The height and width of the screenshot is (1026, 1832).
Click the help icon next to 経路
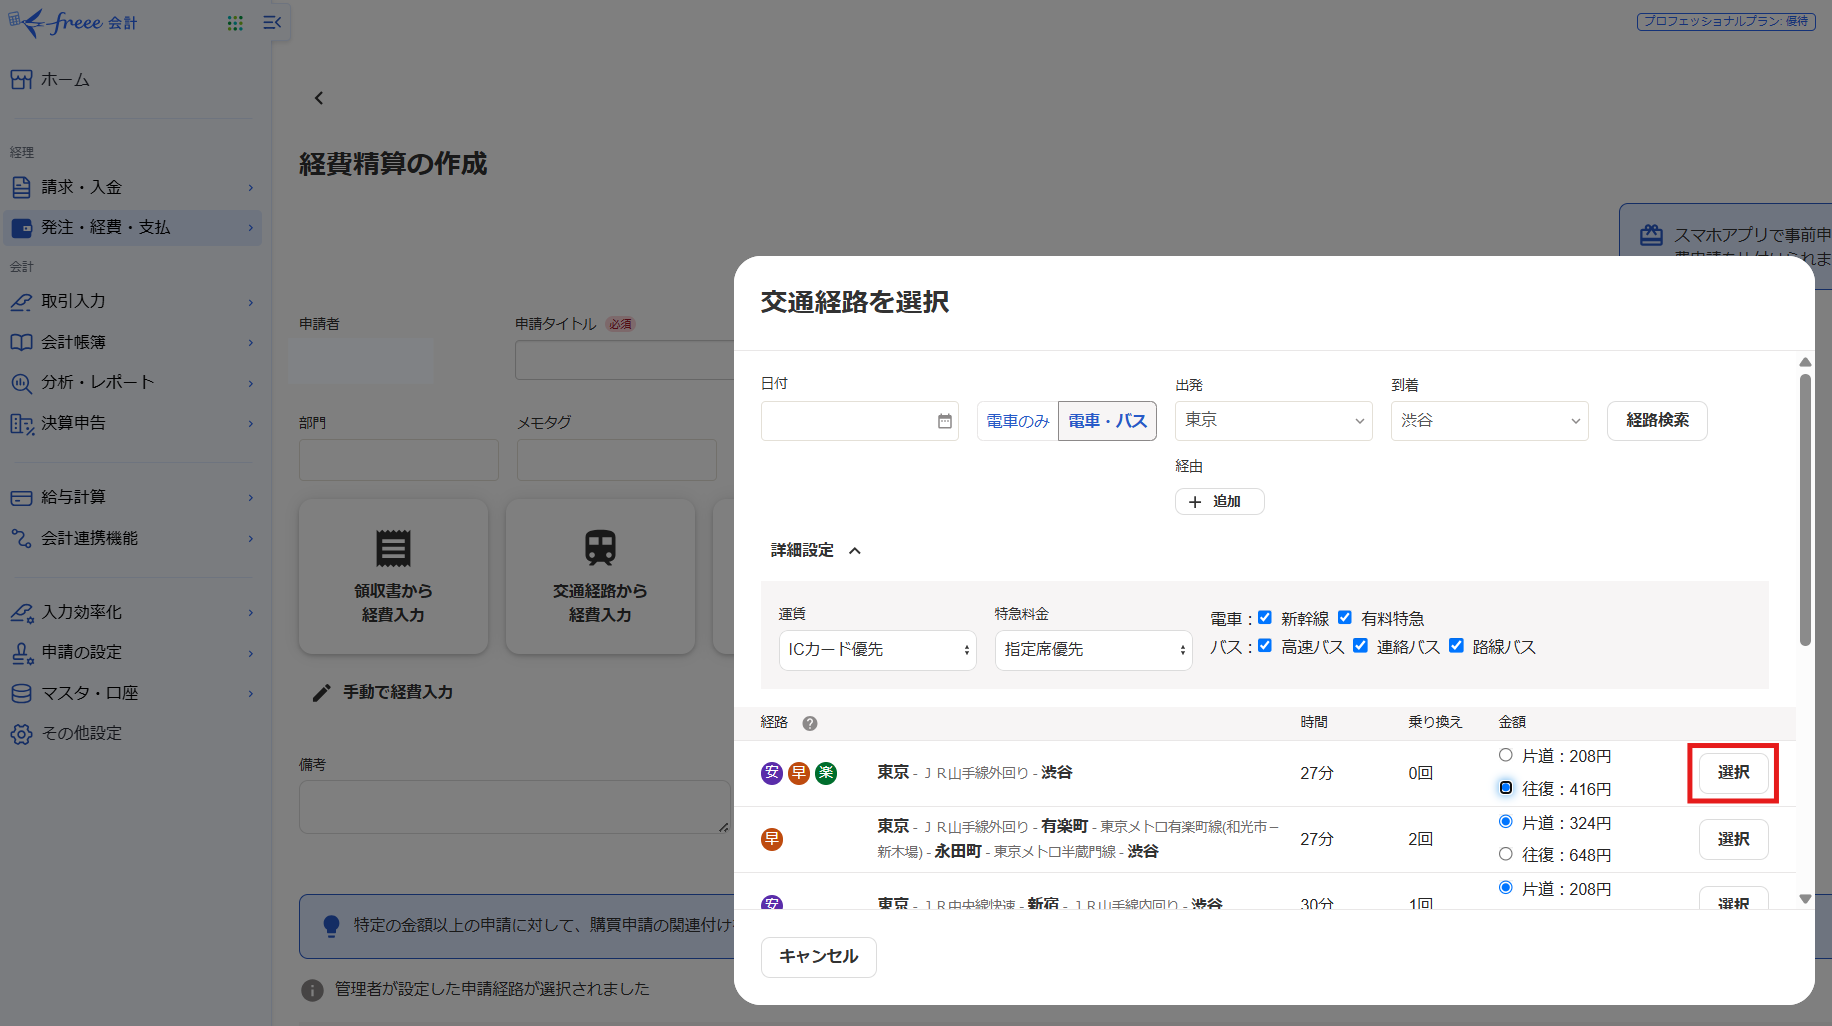(810, 722)
